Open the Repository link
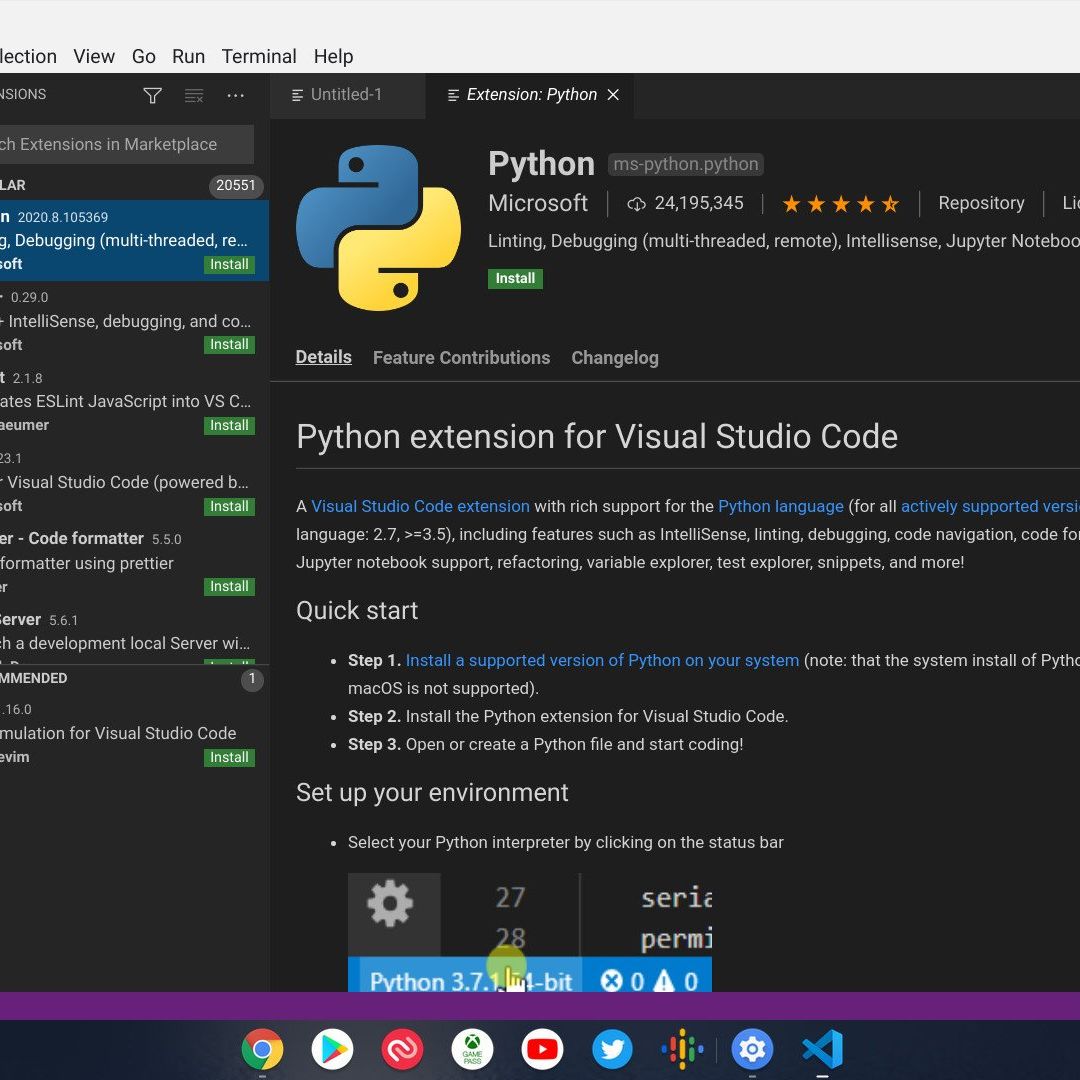This screenshot has width=1080, height=1080. (980, 203)
